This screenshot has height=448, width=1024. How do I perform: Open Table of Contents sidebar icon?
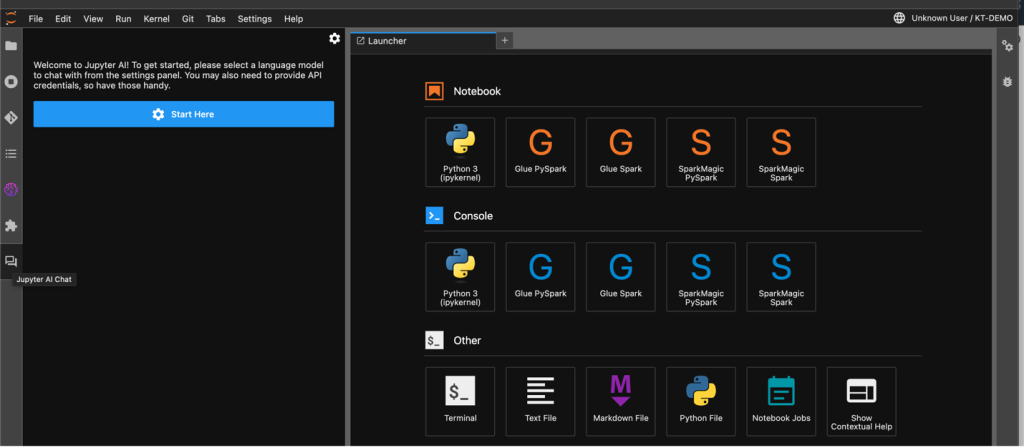pos(11,153)
